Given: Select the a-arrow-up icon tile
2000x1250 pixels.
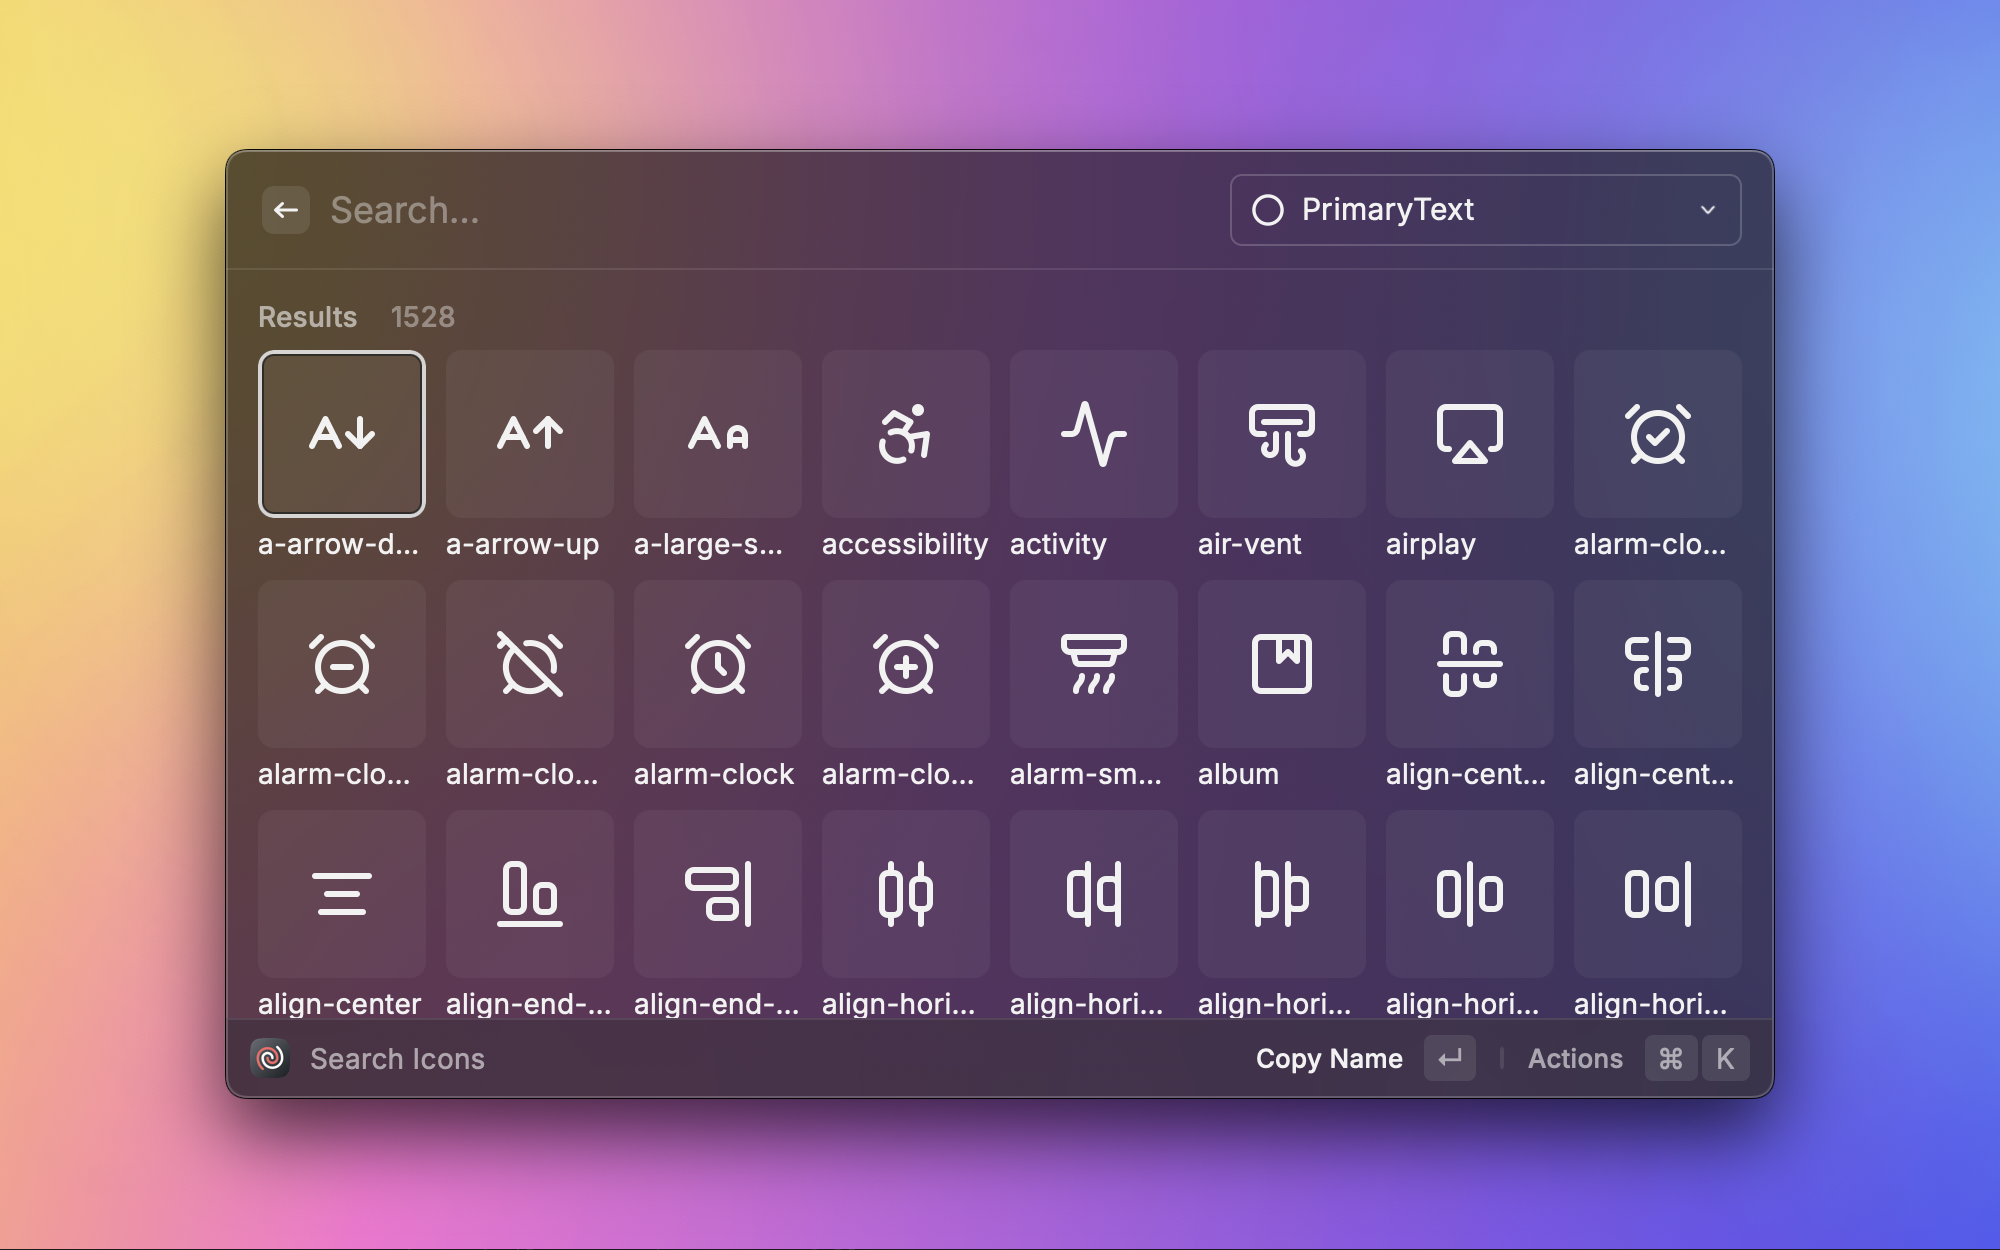Looking at the screenshot, I should (x=530, y=434).
